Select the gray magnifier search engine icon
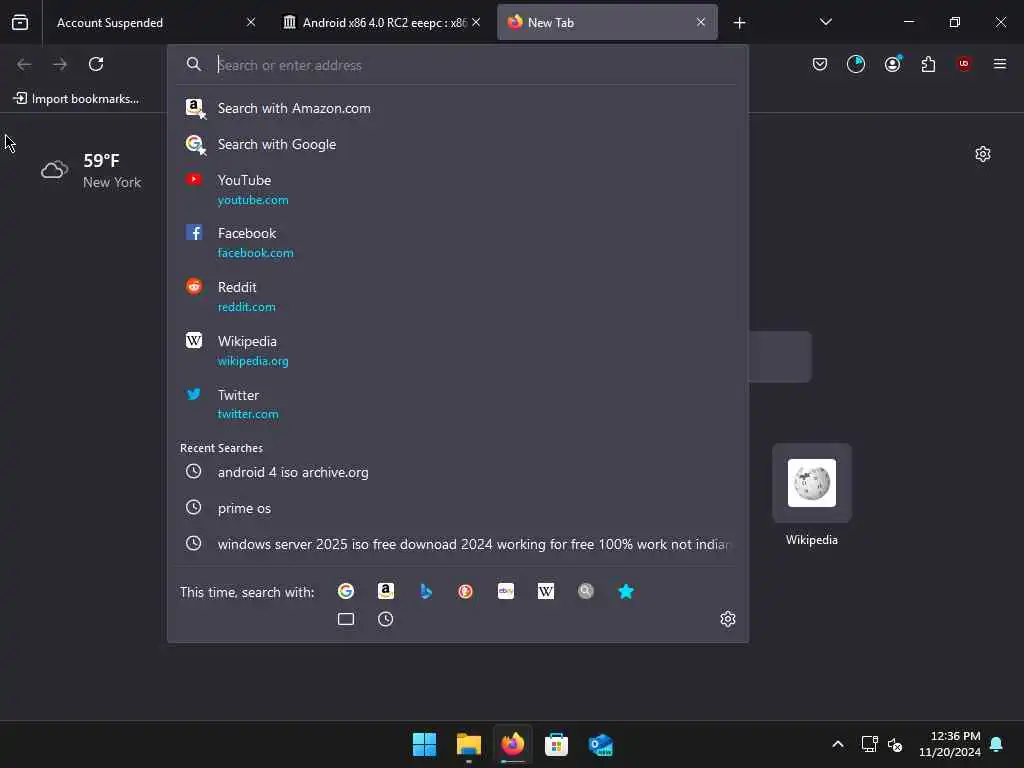The image size is (1024, 768). point(586,592)
